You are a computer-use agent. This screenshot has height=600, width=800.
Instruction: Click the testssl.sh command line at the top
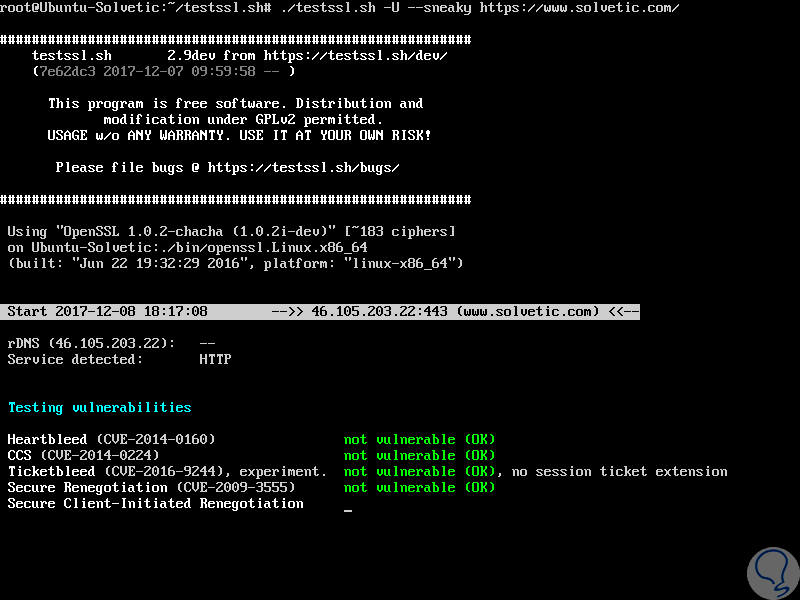pos(339,8)
